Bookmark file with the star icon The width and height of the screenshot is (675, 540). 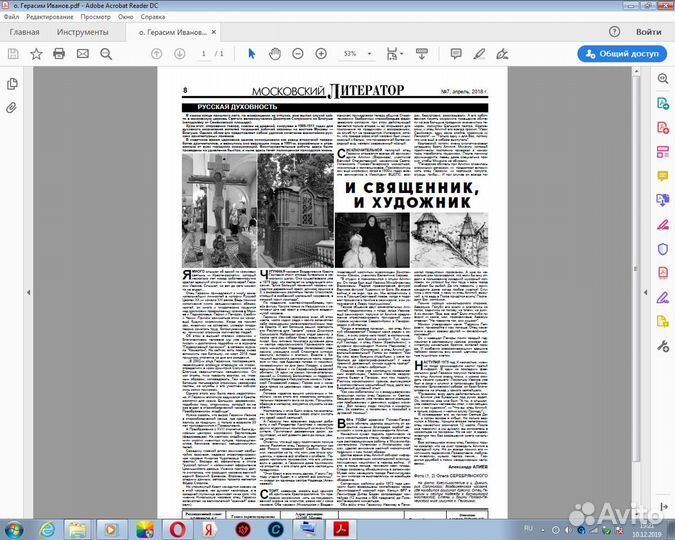pyautogui.click(x=36, y=53)
